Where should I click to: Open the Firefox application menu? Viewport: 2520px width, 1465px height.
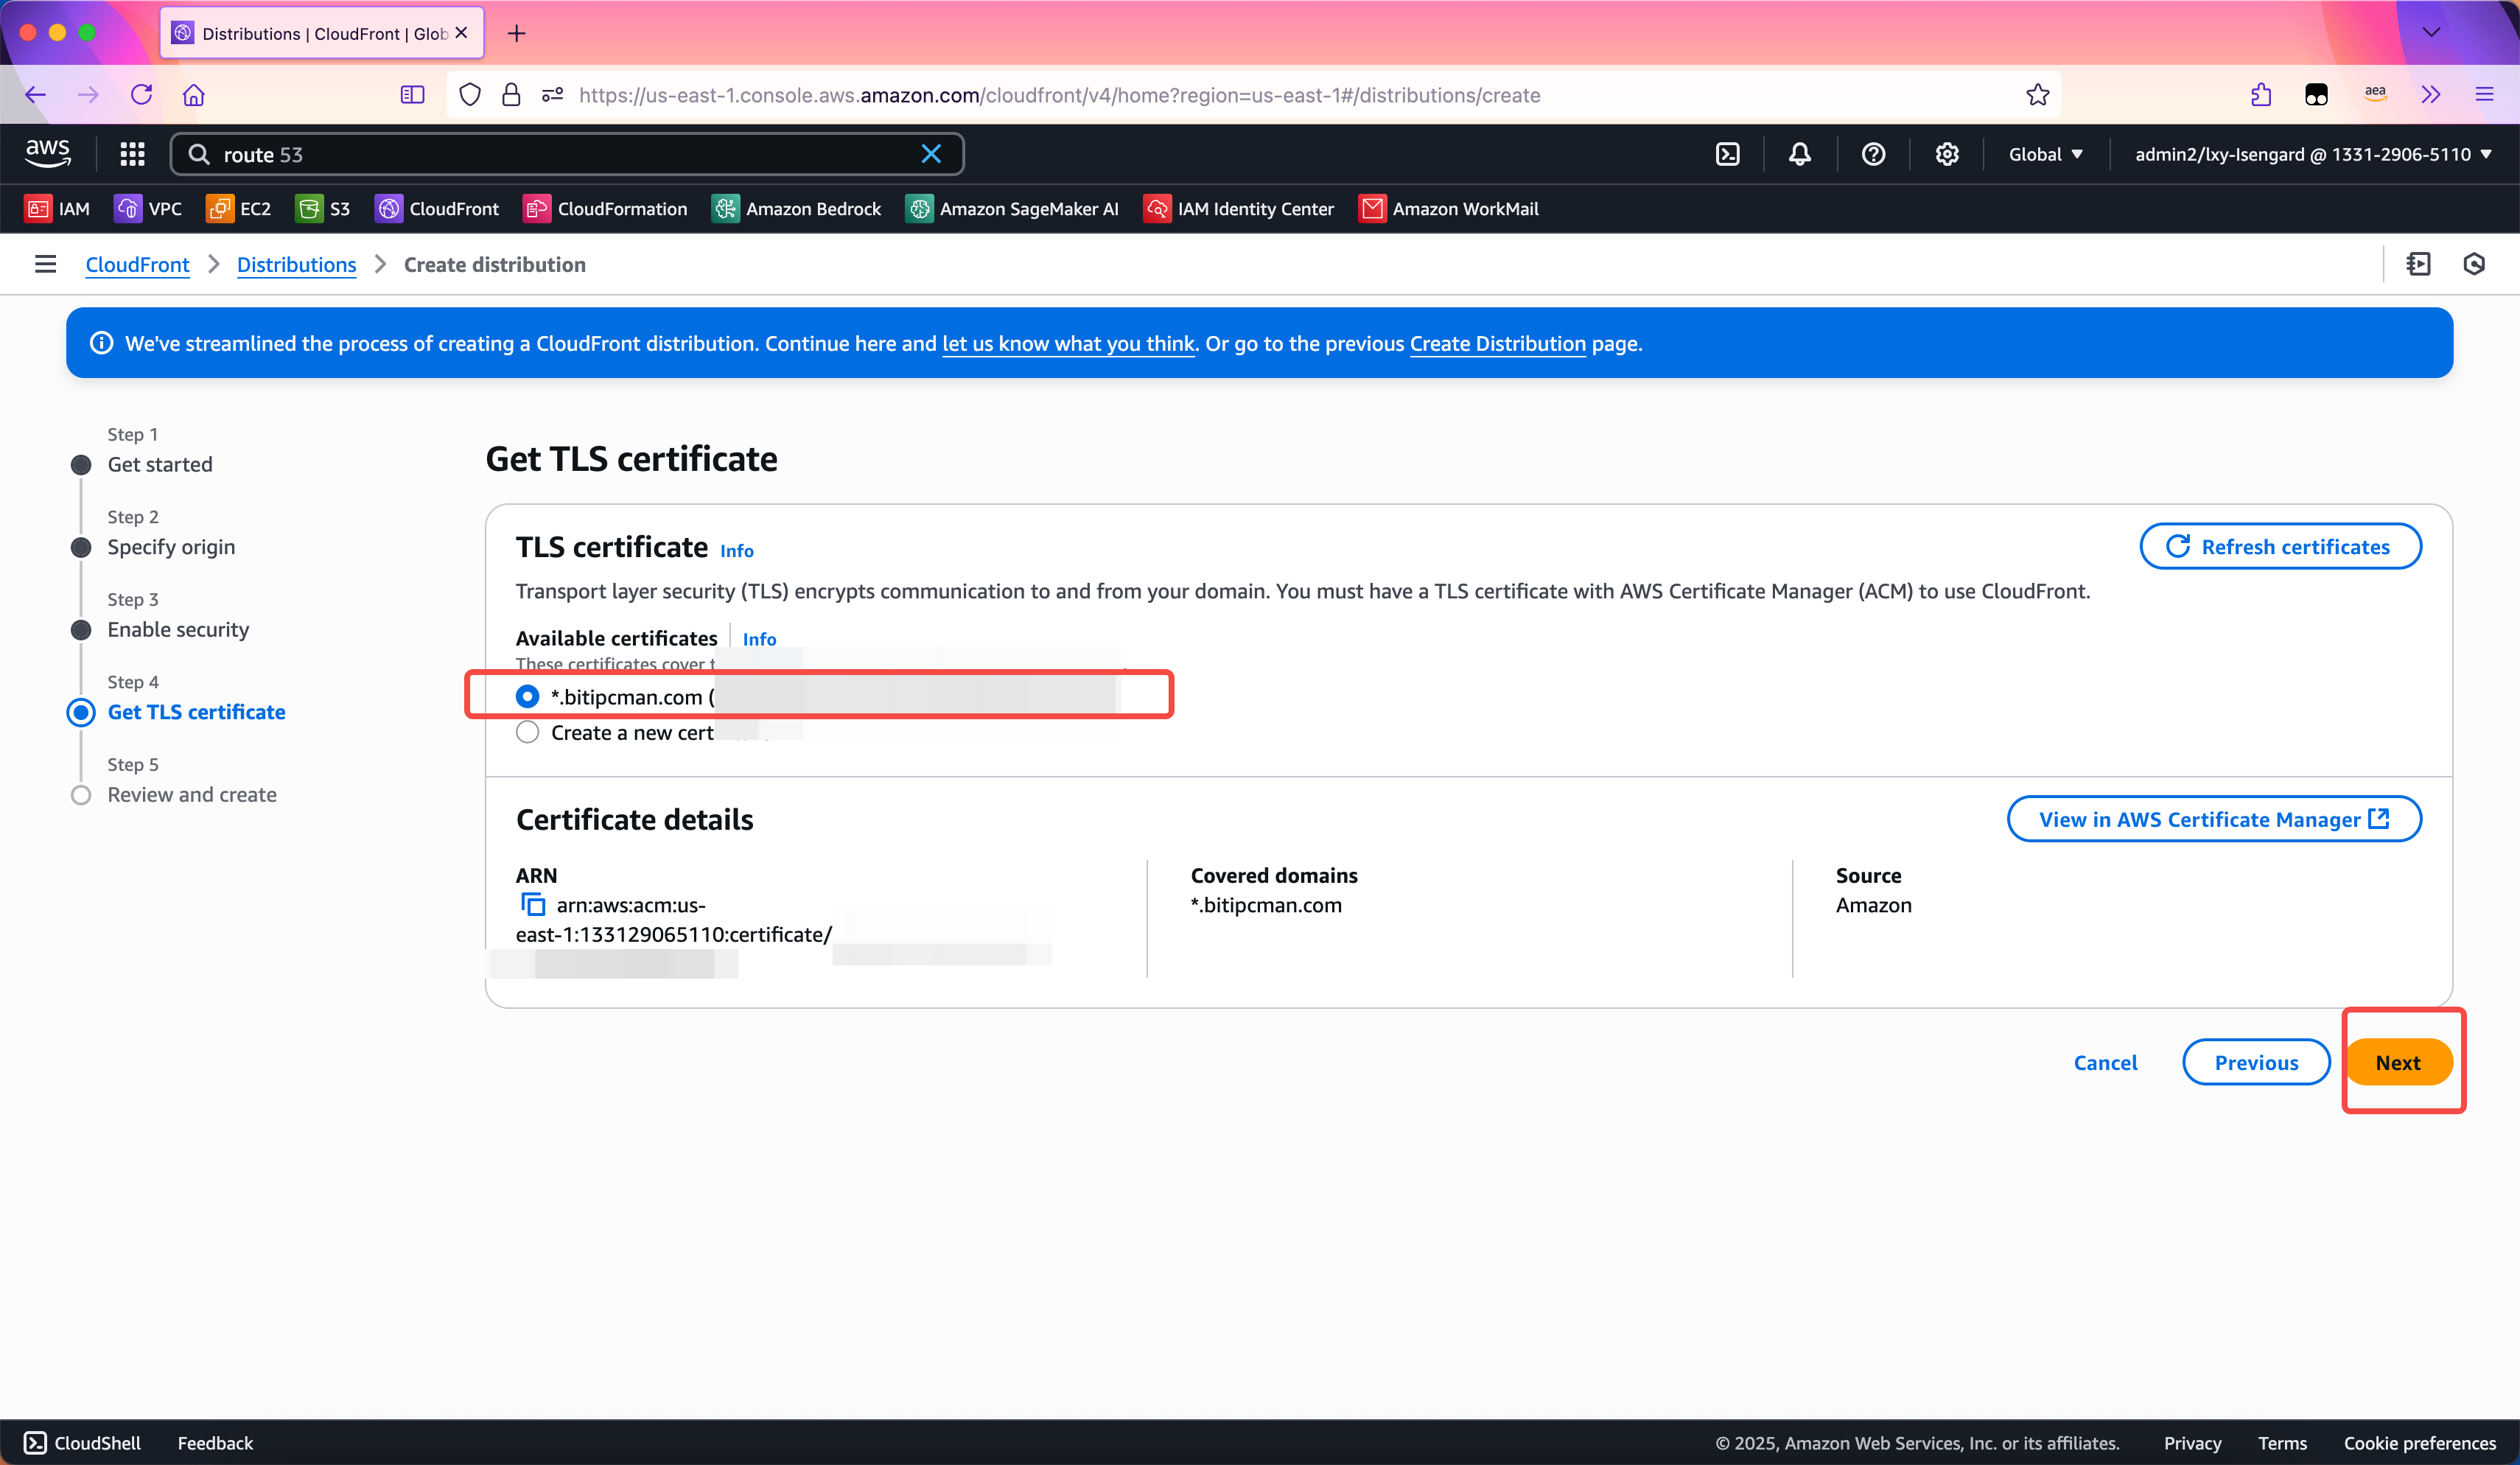pyautogui.click(x=2484, y=95)
